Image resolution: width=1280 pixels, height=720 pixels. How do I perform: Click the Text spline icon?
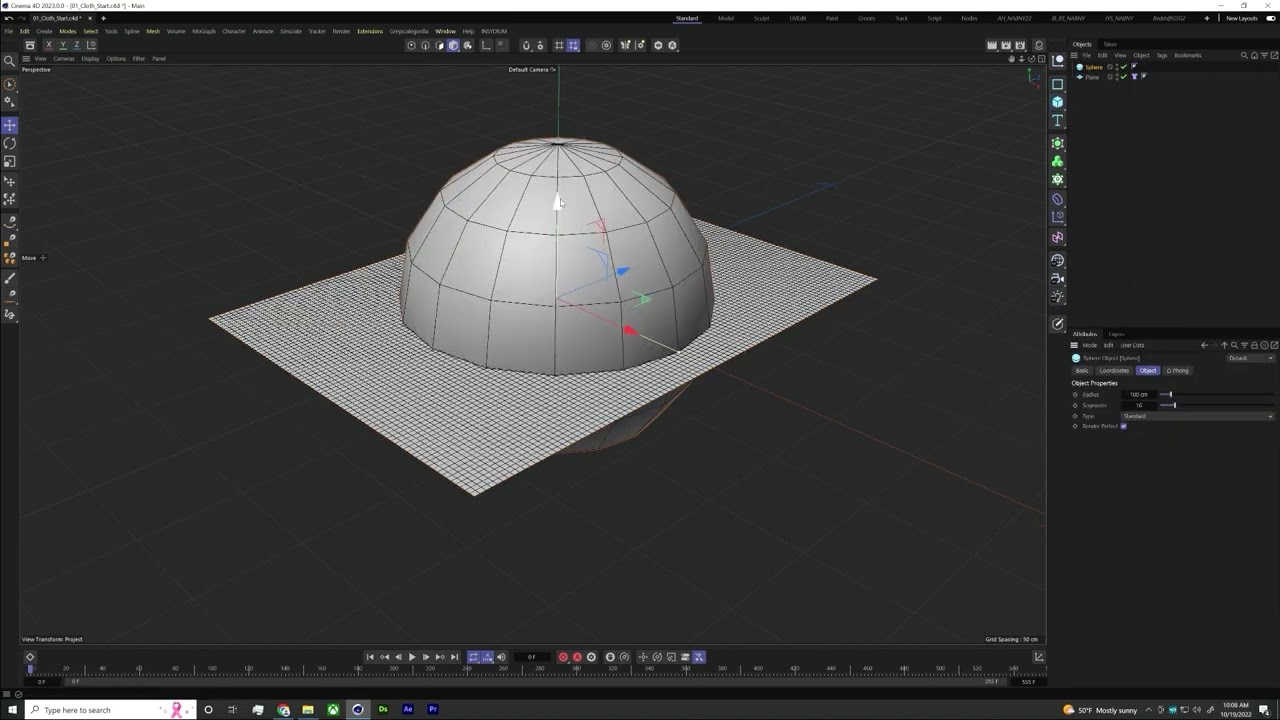point(1058,120)
